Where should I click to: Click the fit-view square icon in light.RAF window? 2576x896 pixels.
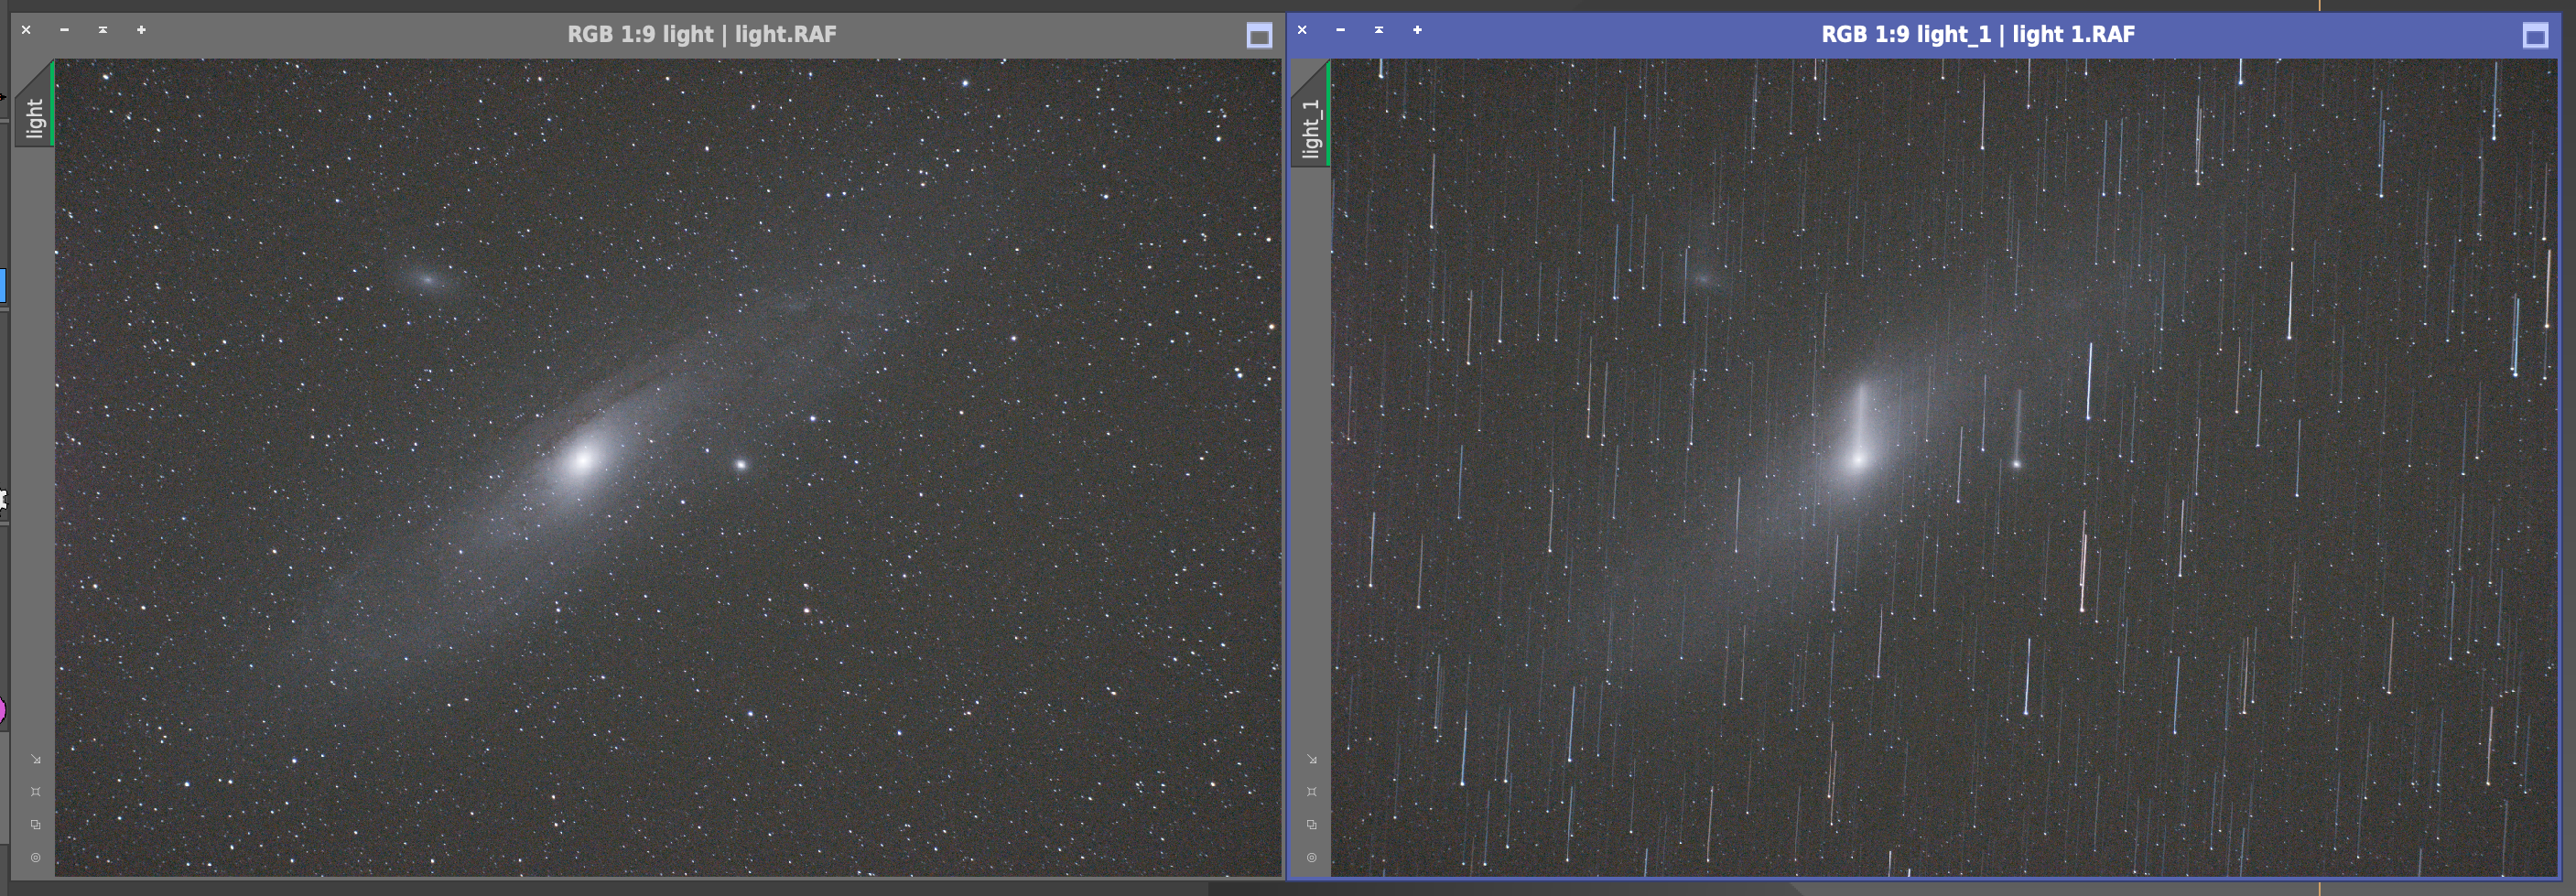pyautogui.click(x=35, y=792)
